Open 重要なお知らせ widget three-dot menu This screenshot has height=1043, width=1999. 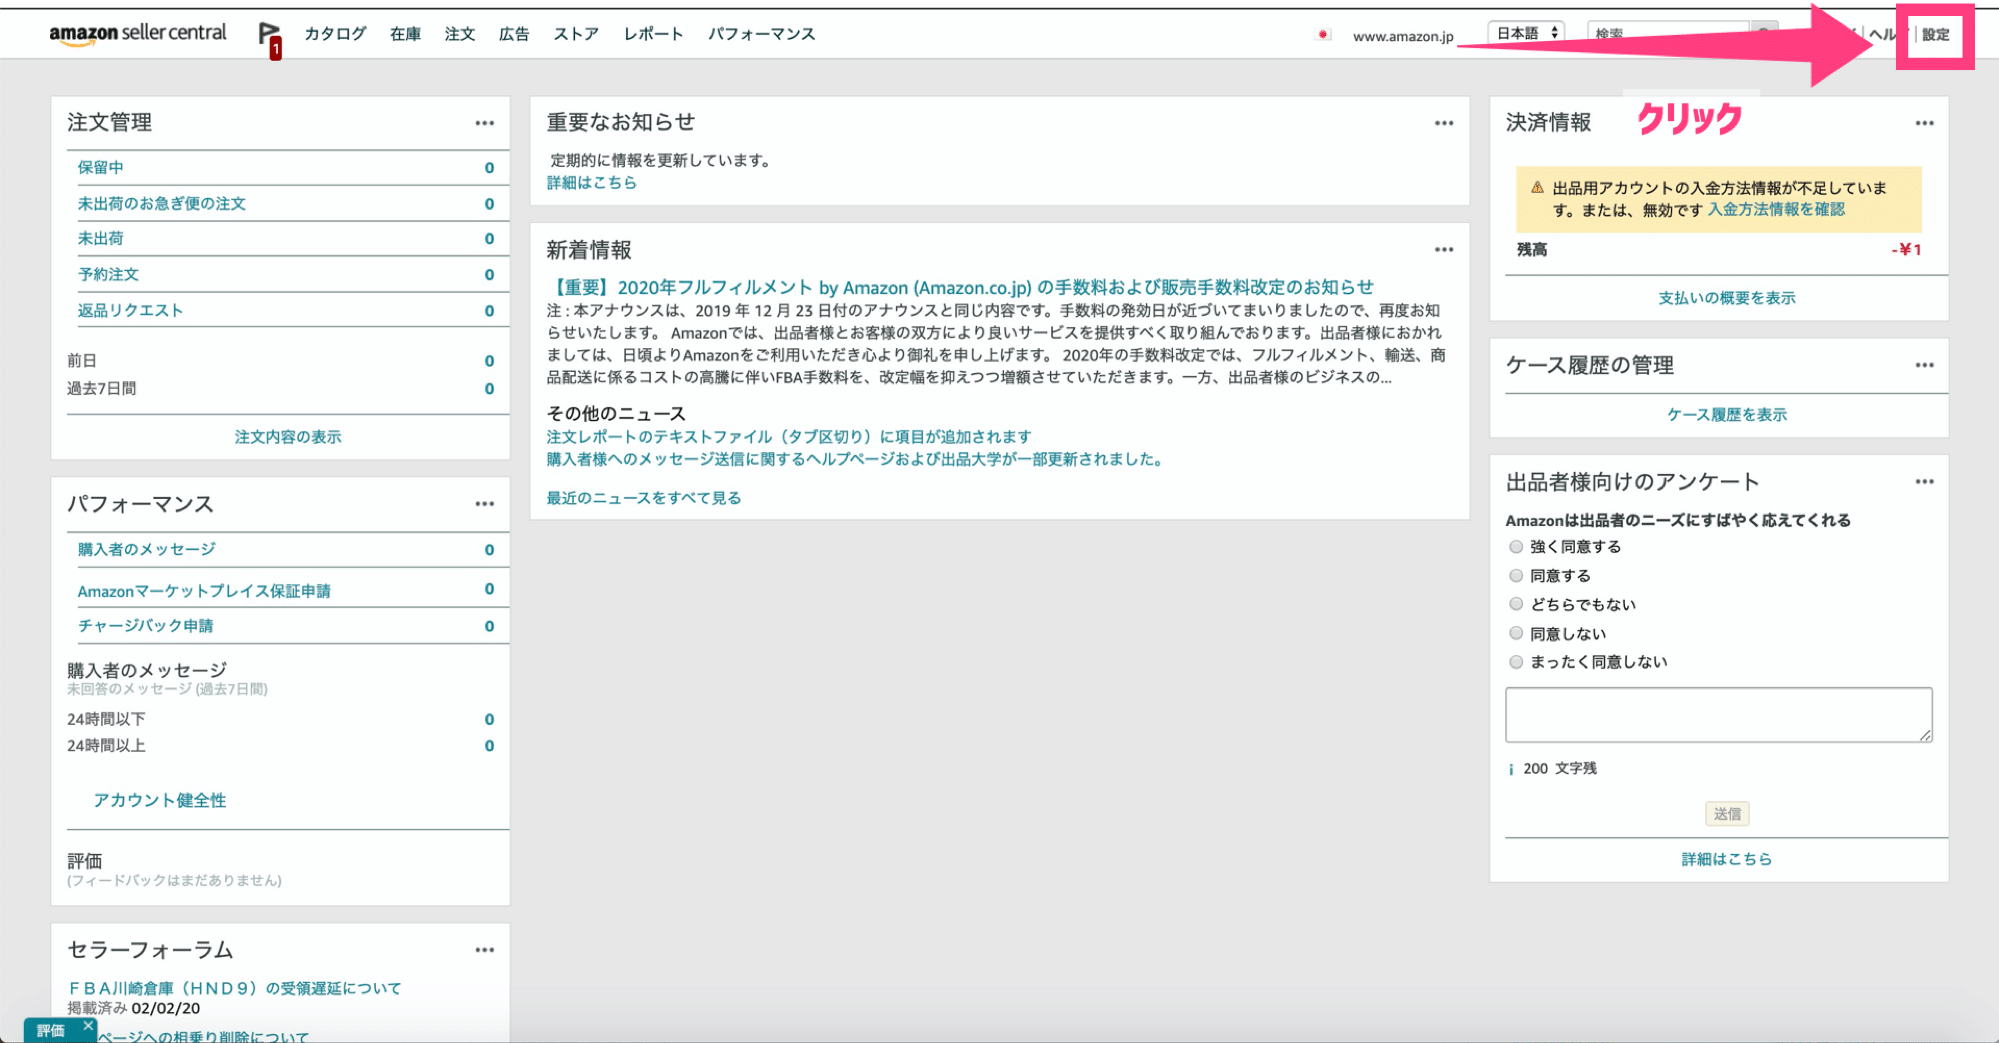click(1444, 123)
